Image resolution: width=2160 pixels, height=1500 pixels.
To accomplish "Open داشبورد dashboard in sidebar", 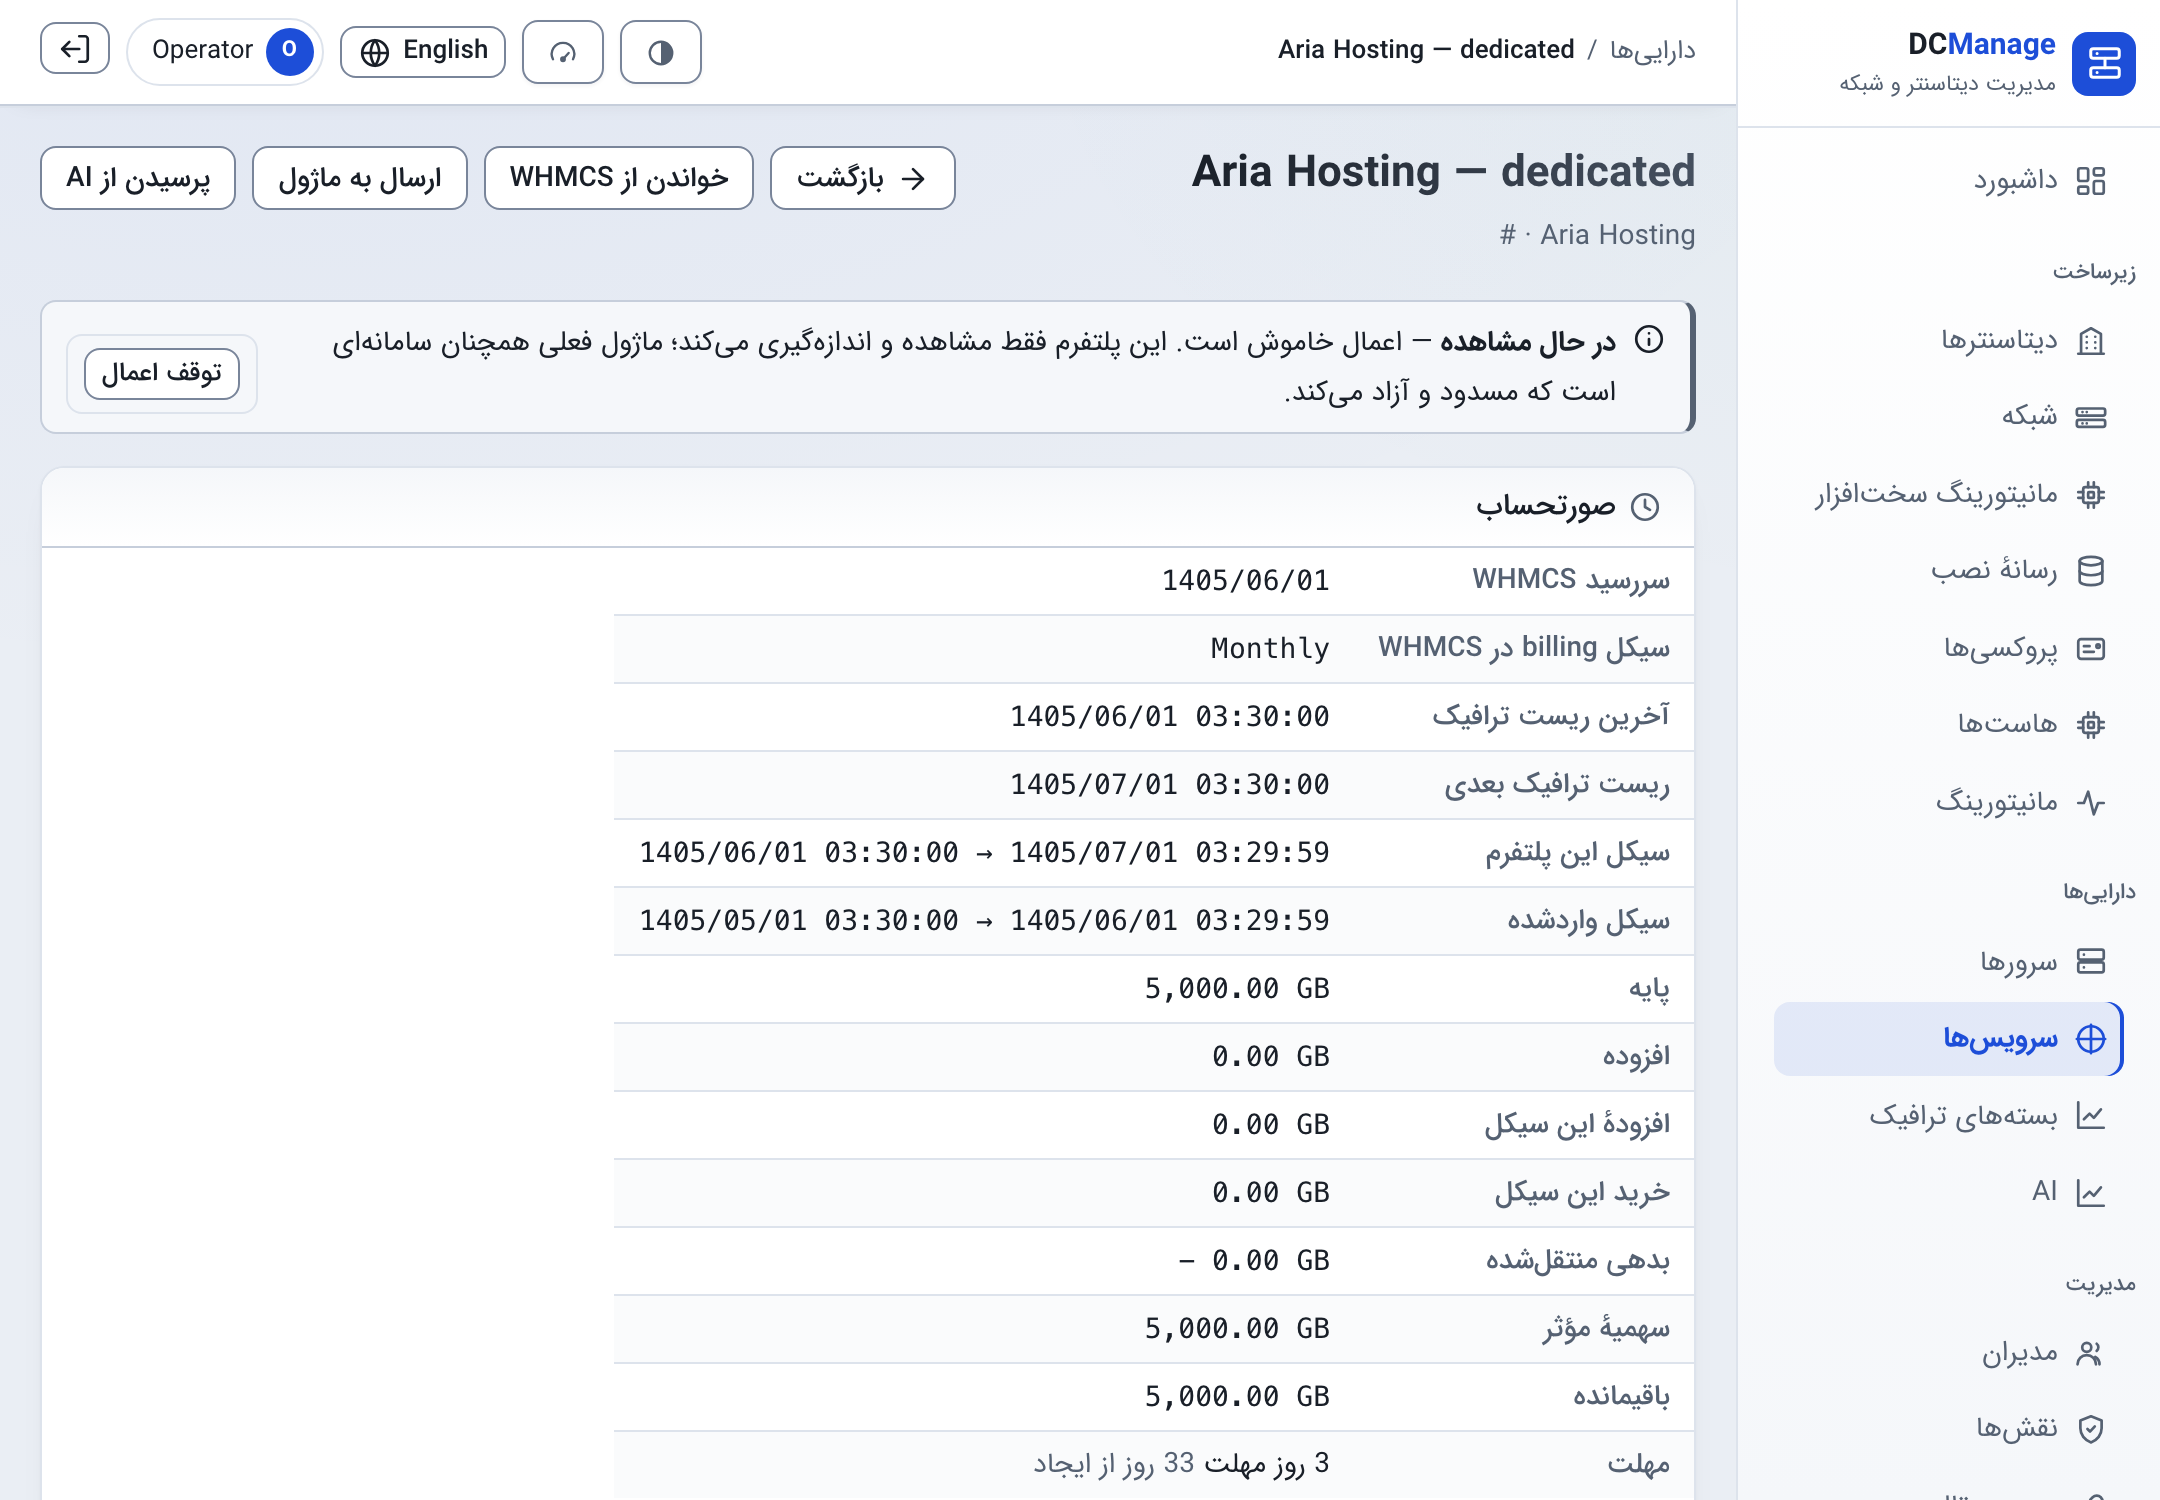I will [x=1948, y=181].
